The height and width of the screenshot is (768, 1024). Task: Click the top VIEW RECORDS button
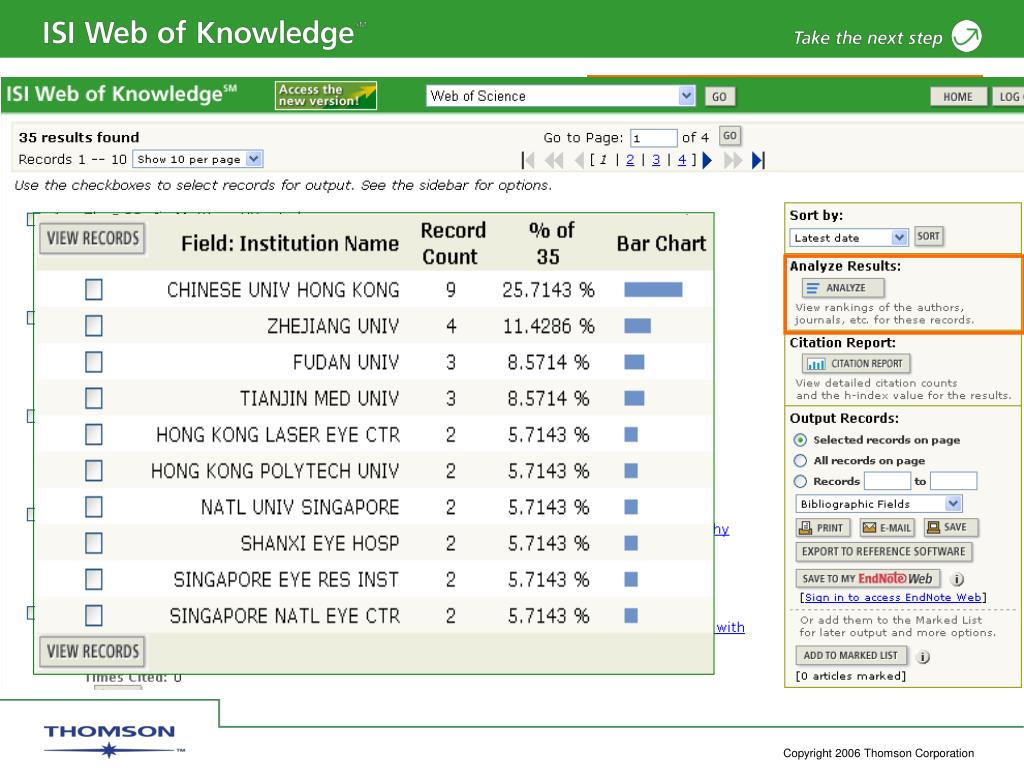92,238
